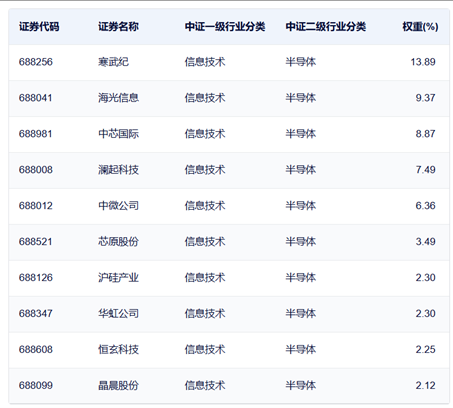Open the 寒武纪 stock name
The height and width of the screenshot is (408, 453).
point(113,62)
